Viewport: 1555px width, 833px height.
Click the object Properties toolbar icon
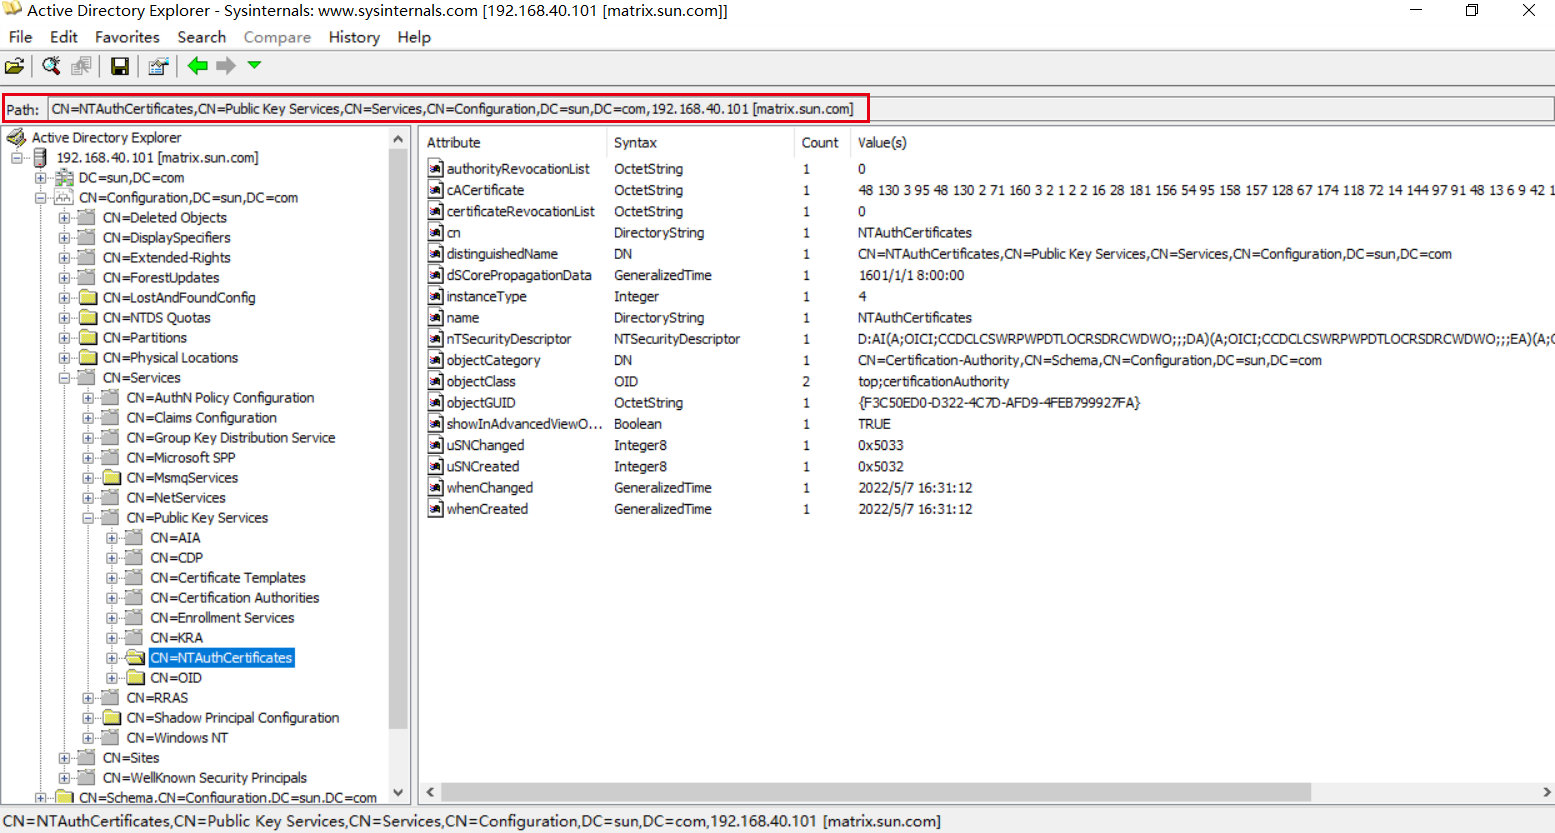158,66
